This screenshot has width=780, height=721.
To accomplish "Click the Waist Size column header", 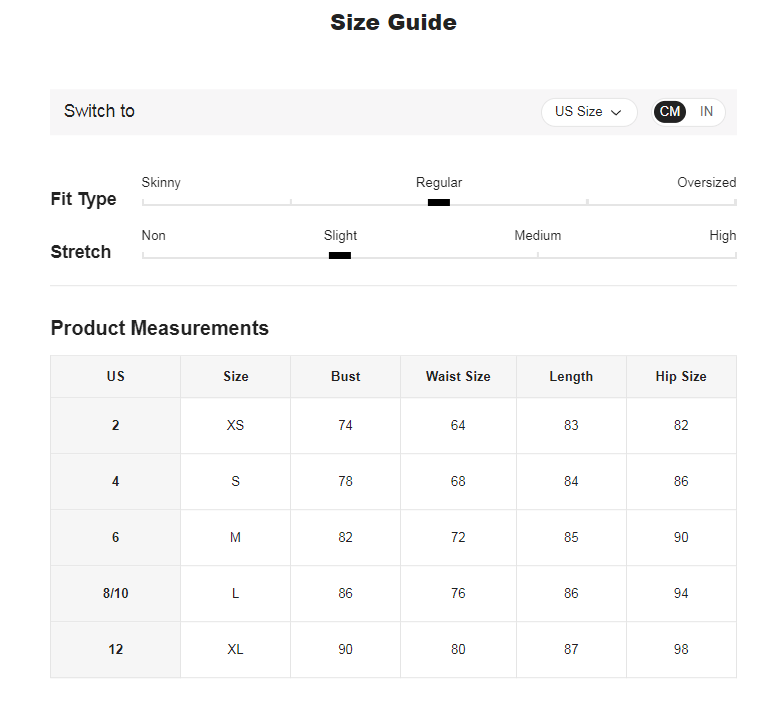I will 458,377.
